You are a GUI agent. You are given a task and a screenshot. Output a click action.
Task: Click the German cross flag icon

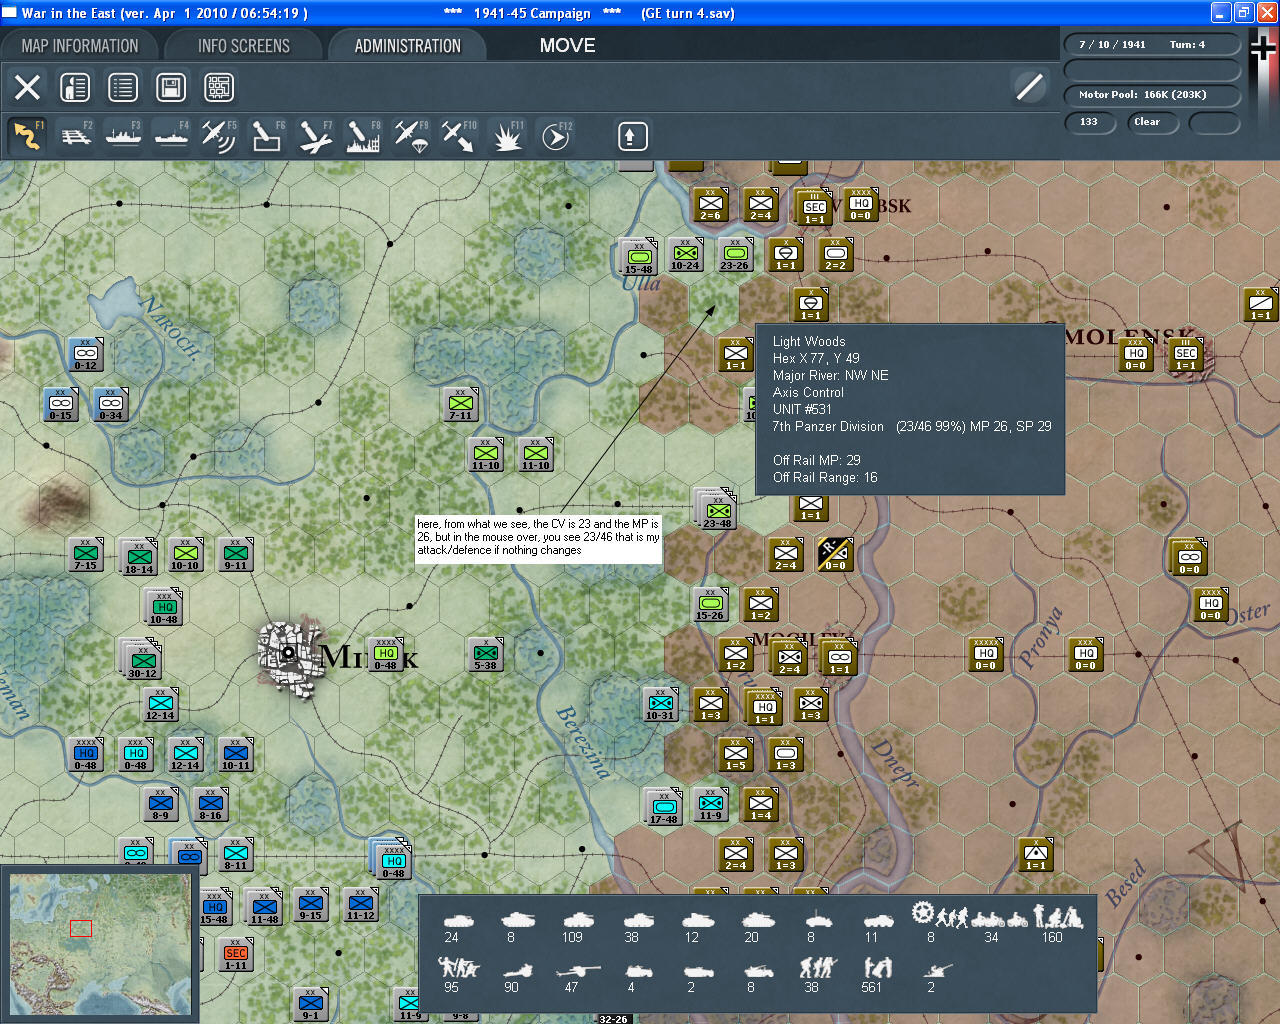click(x=1263, y=48)
